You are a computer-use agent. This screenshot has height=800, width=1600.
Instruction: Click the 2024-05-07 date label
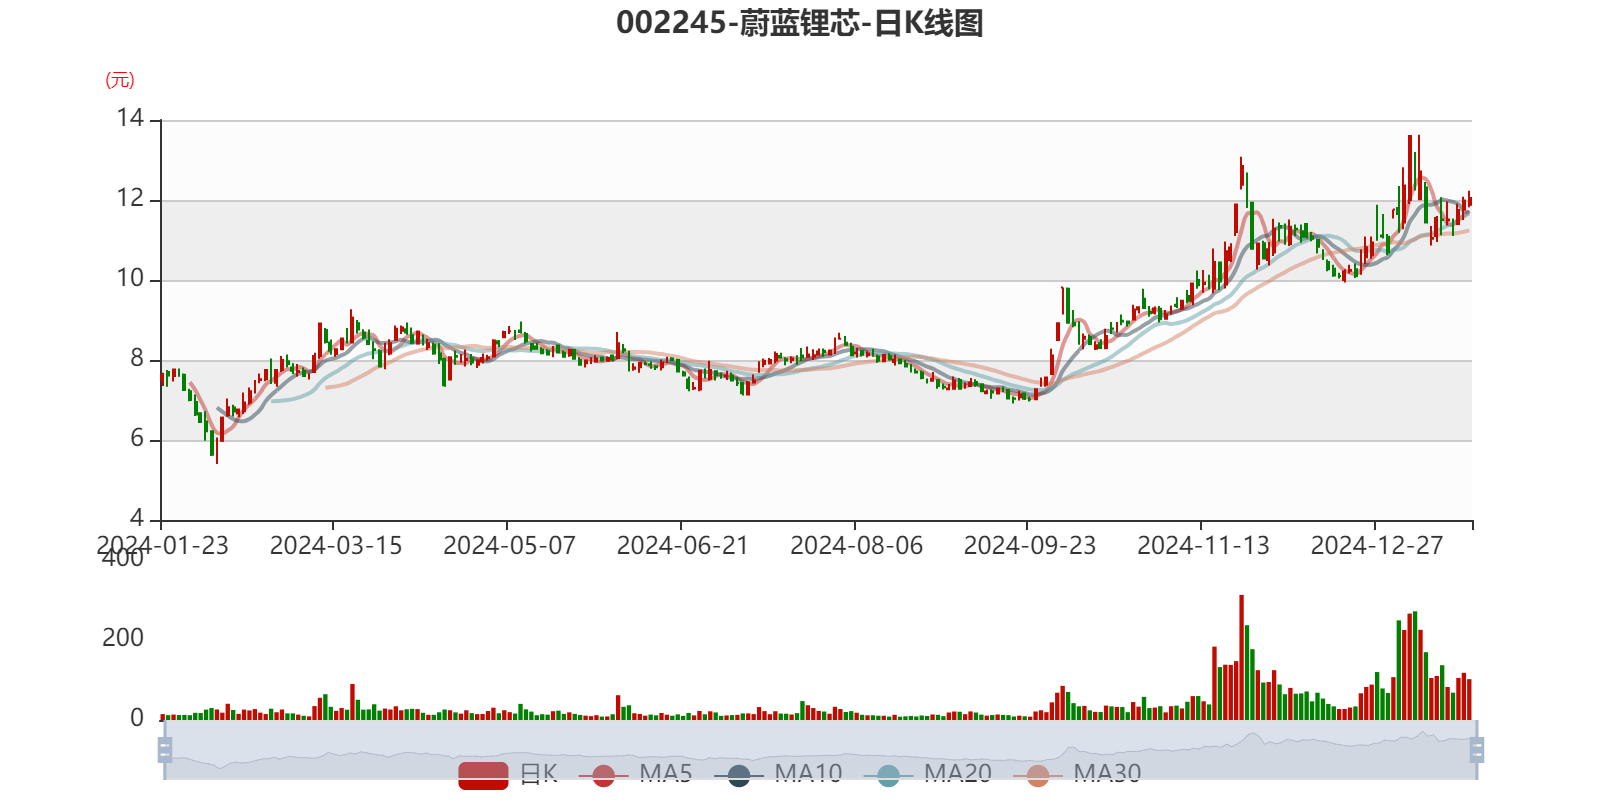pos(510,546)
